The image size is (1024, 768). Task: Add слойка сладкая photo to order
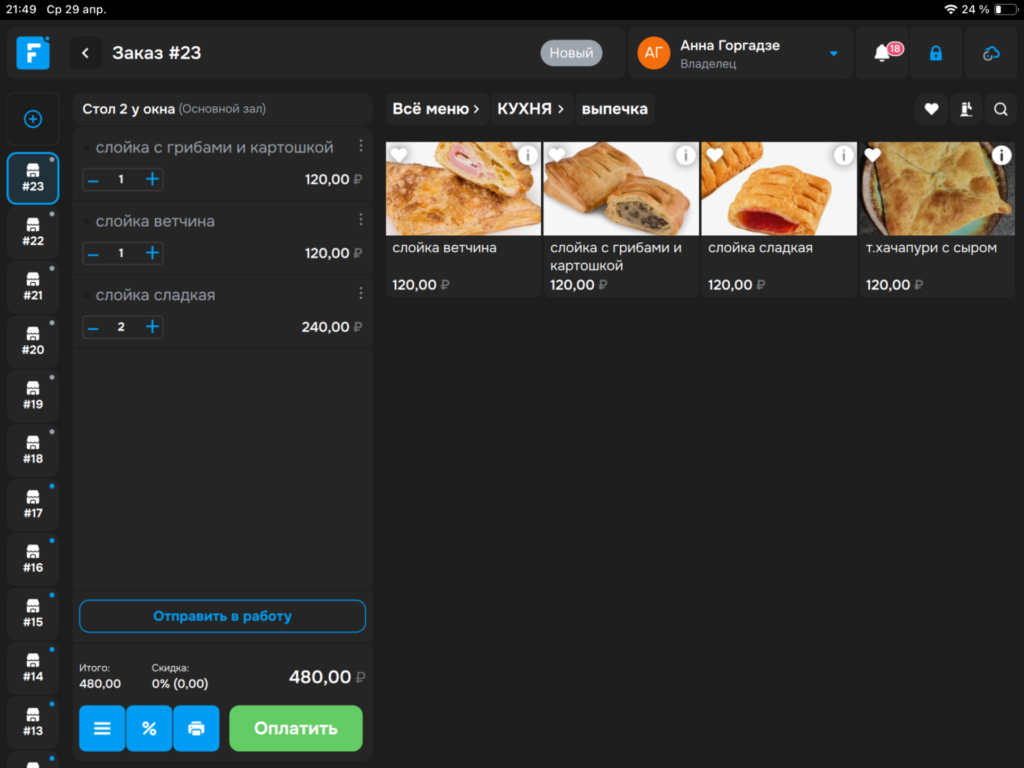click(779, 189)
